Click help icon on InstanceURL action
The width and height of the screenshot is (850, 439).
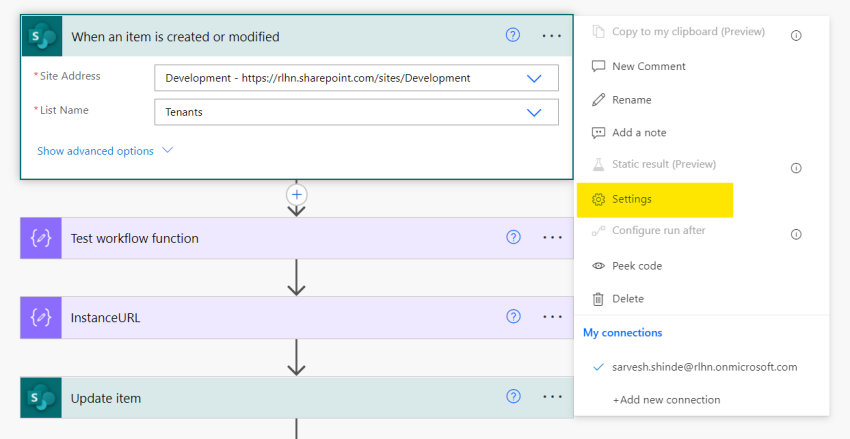(513, 317)
